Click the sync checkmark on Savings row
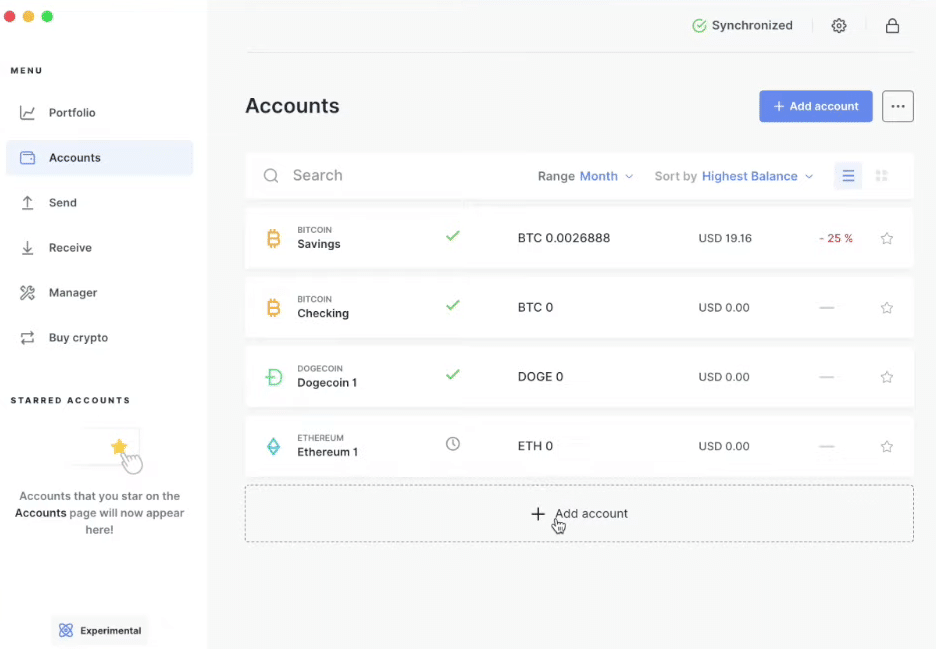The width and height of the screenshot is (936, 649). (452, 236)
